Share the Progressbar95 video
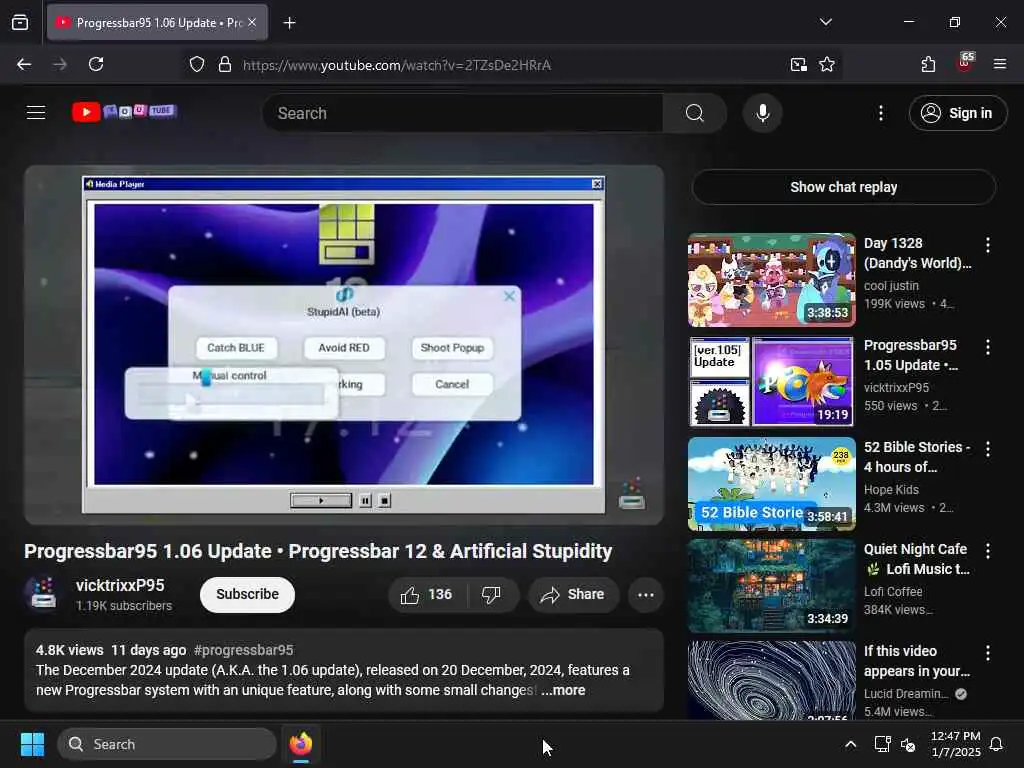 point(573,594)
